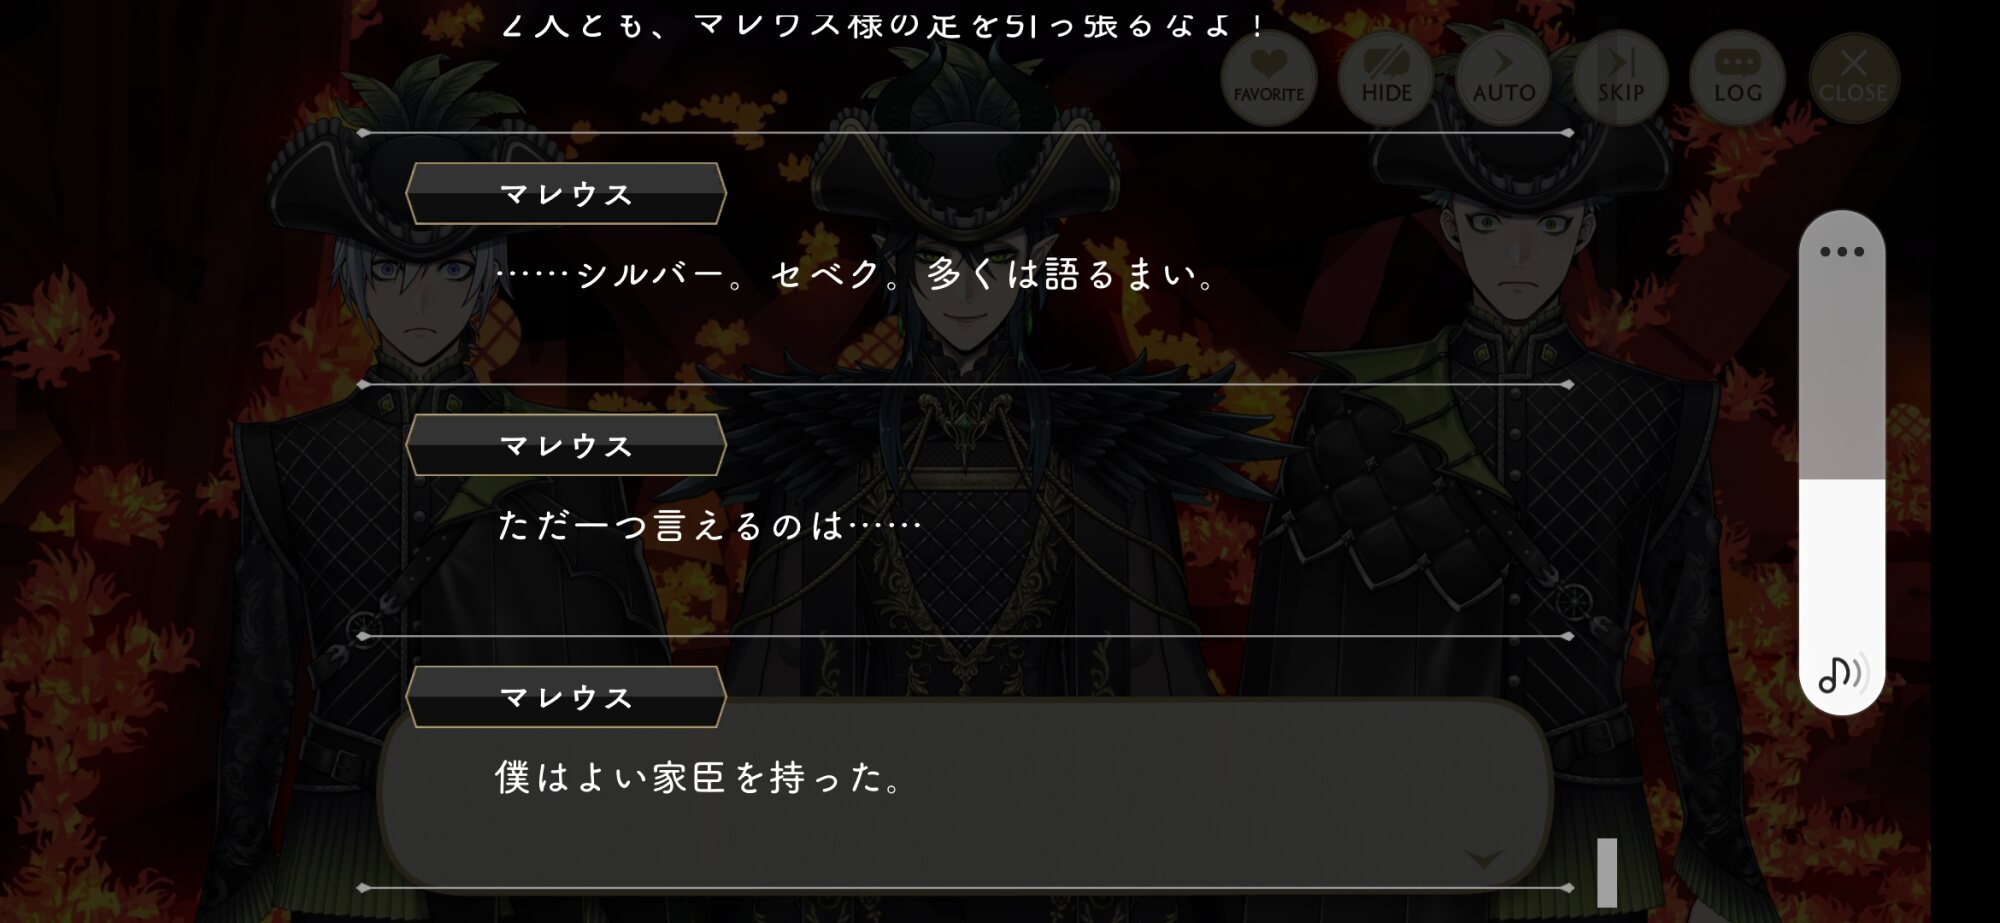Click the scrollbar thumb near bottom right
The height and width of the screenshot is (923, 2000).
(x=1607, y=872)
